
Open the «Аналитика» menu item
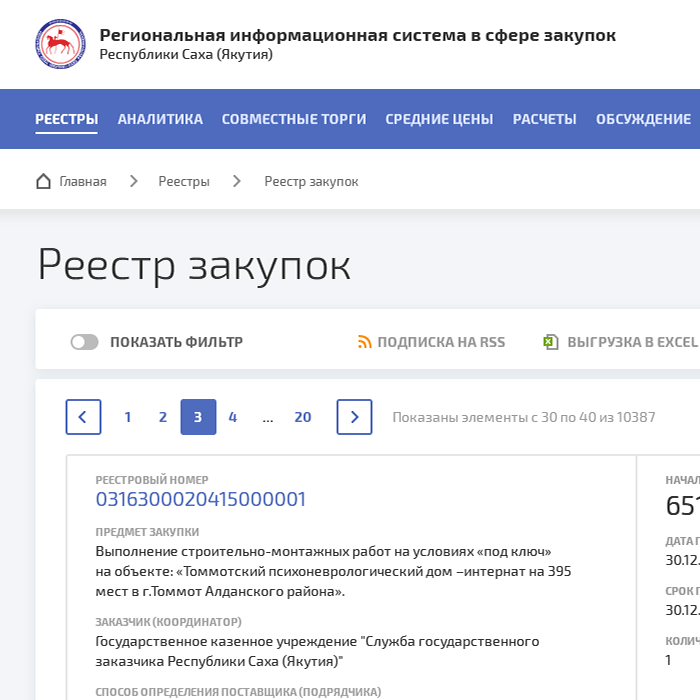coord(160,119)
